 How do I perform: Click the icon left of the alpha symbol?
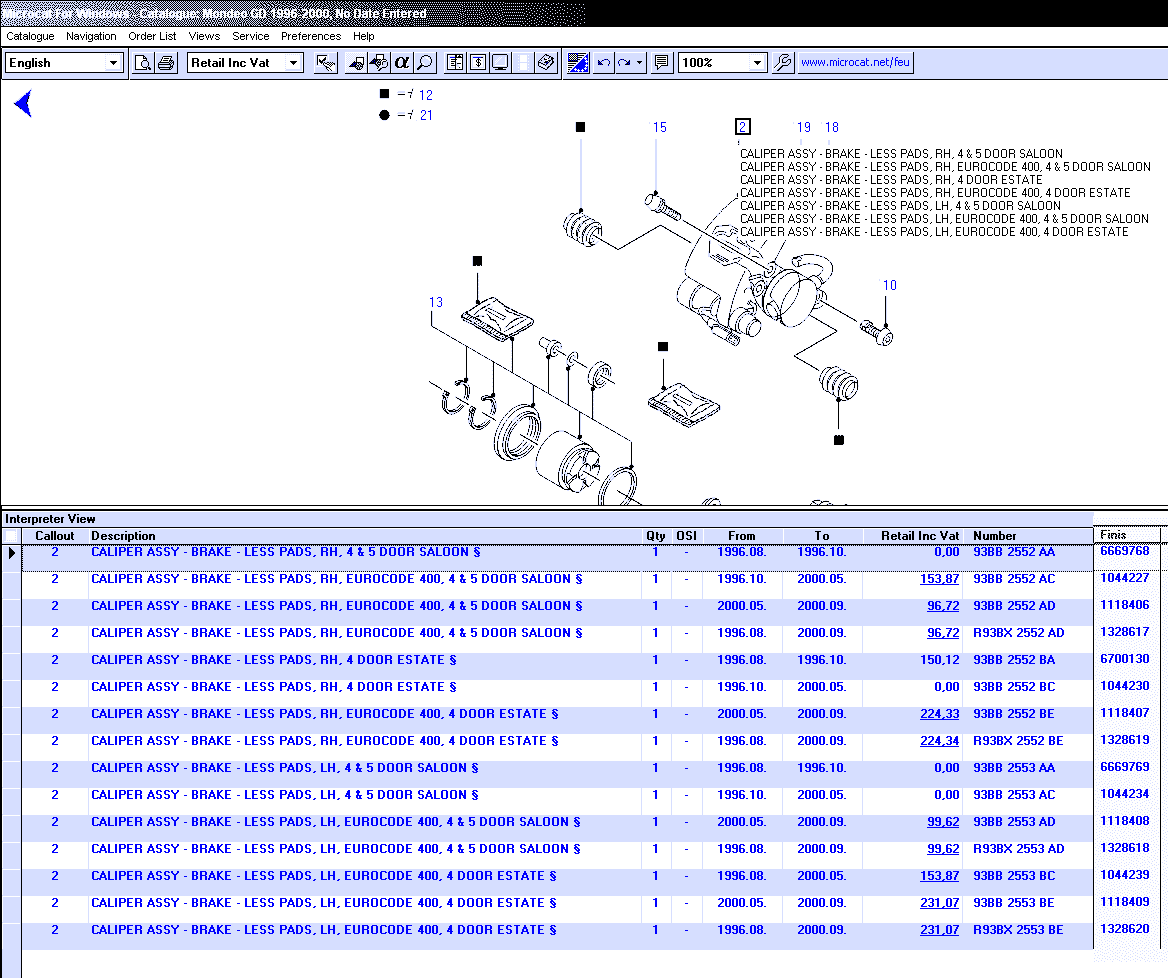point(378,63)
